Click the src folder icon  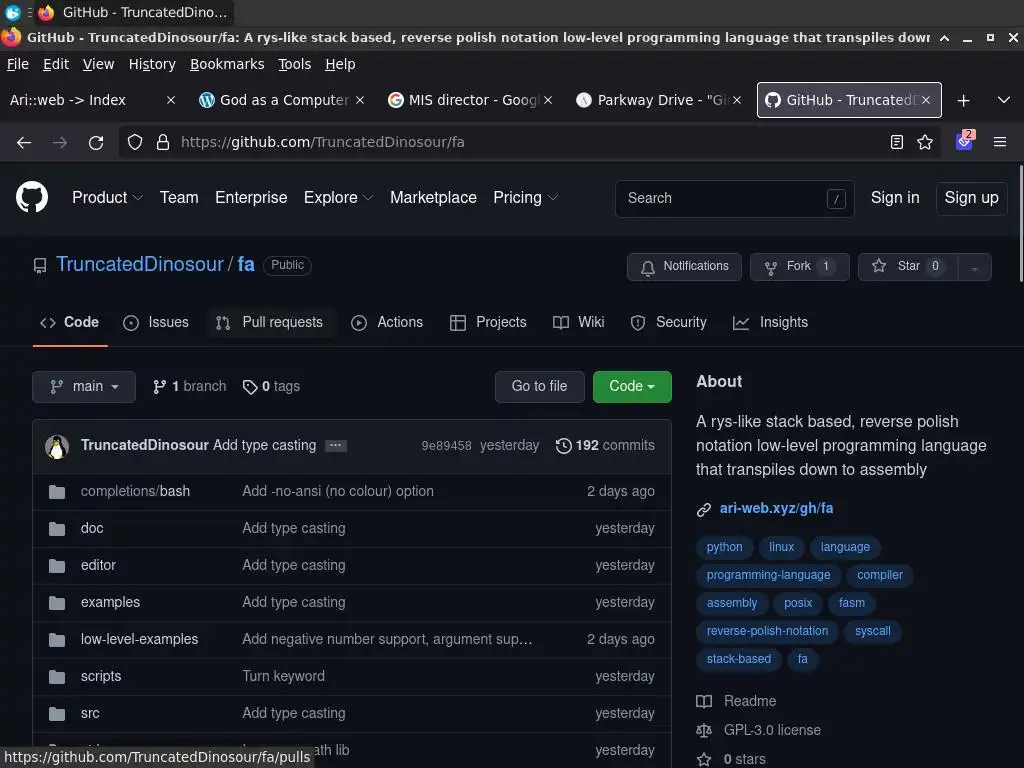point(57,714)
